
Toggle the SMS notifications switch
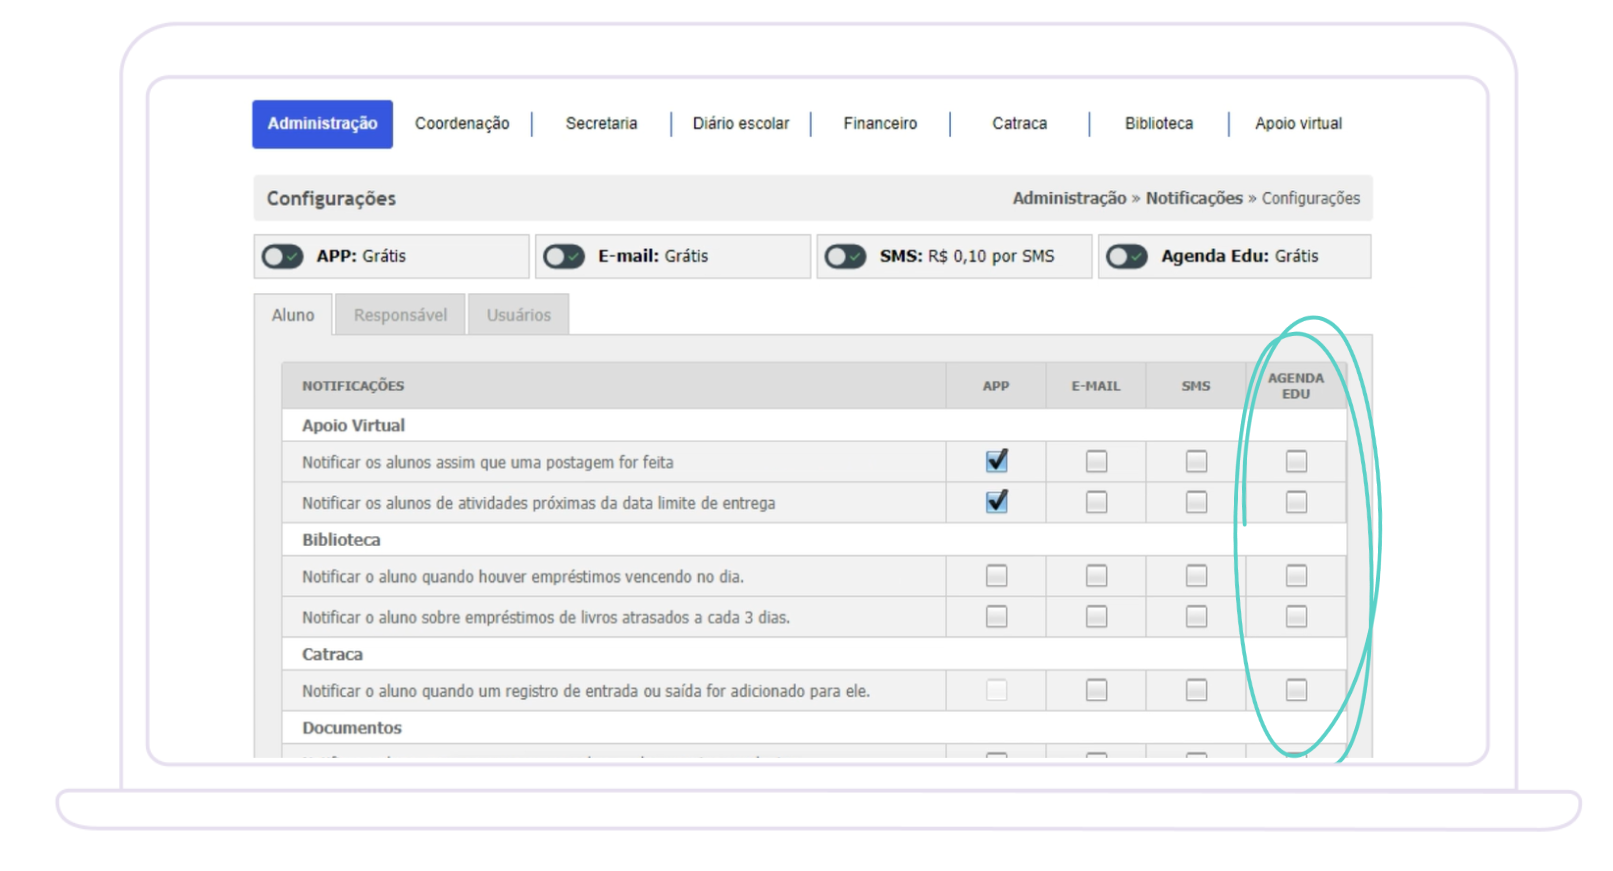coord(845,257)
